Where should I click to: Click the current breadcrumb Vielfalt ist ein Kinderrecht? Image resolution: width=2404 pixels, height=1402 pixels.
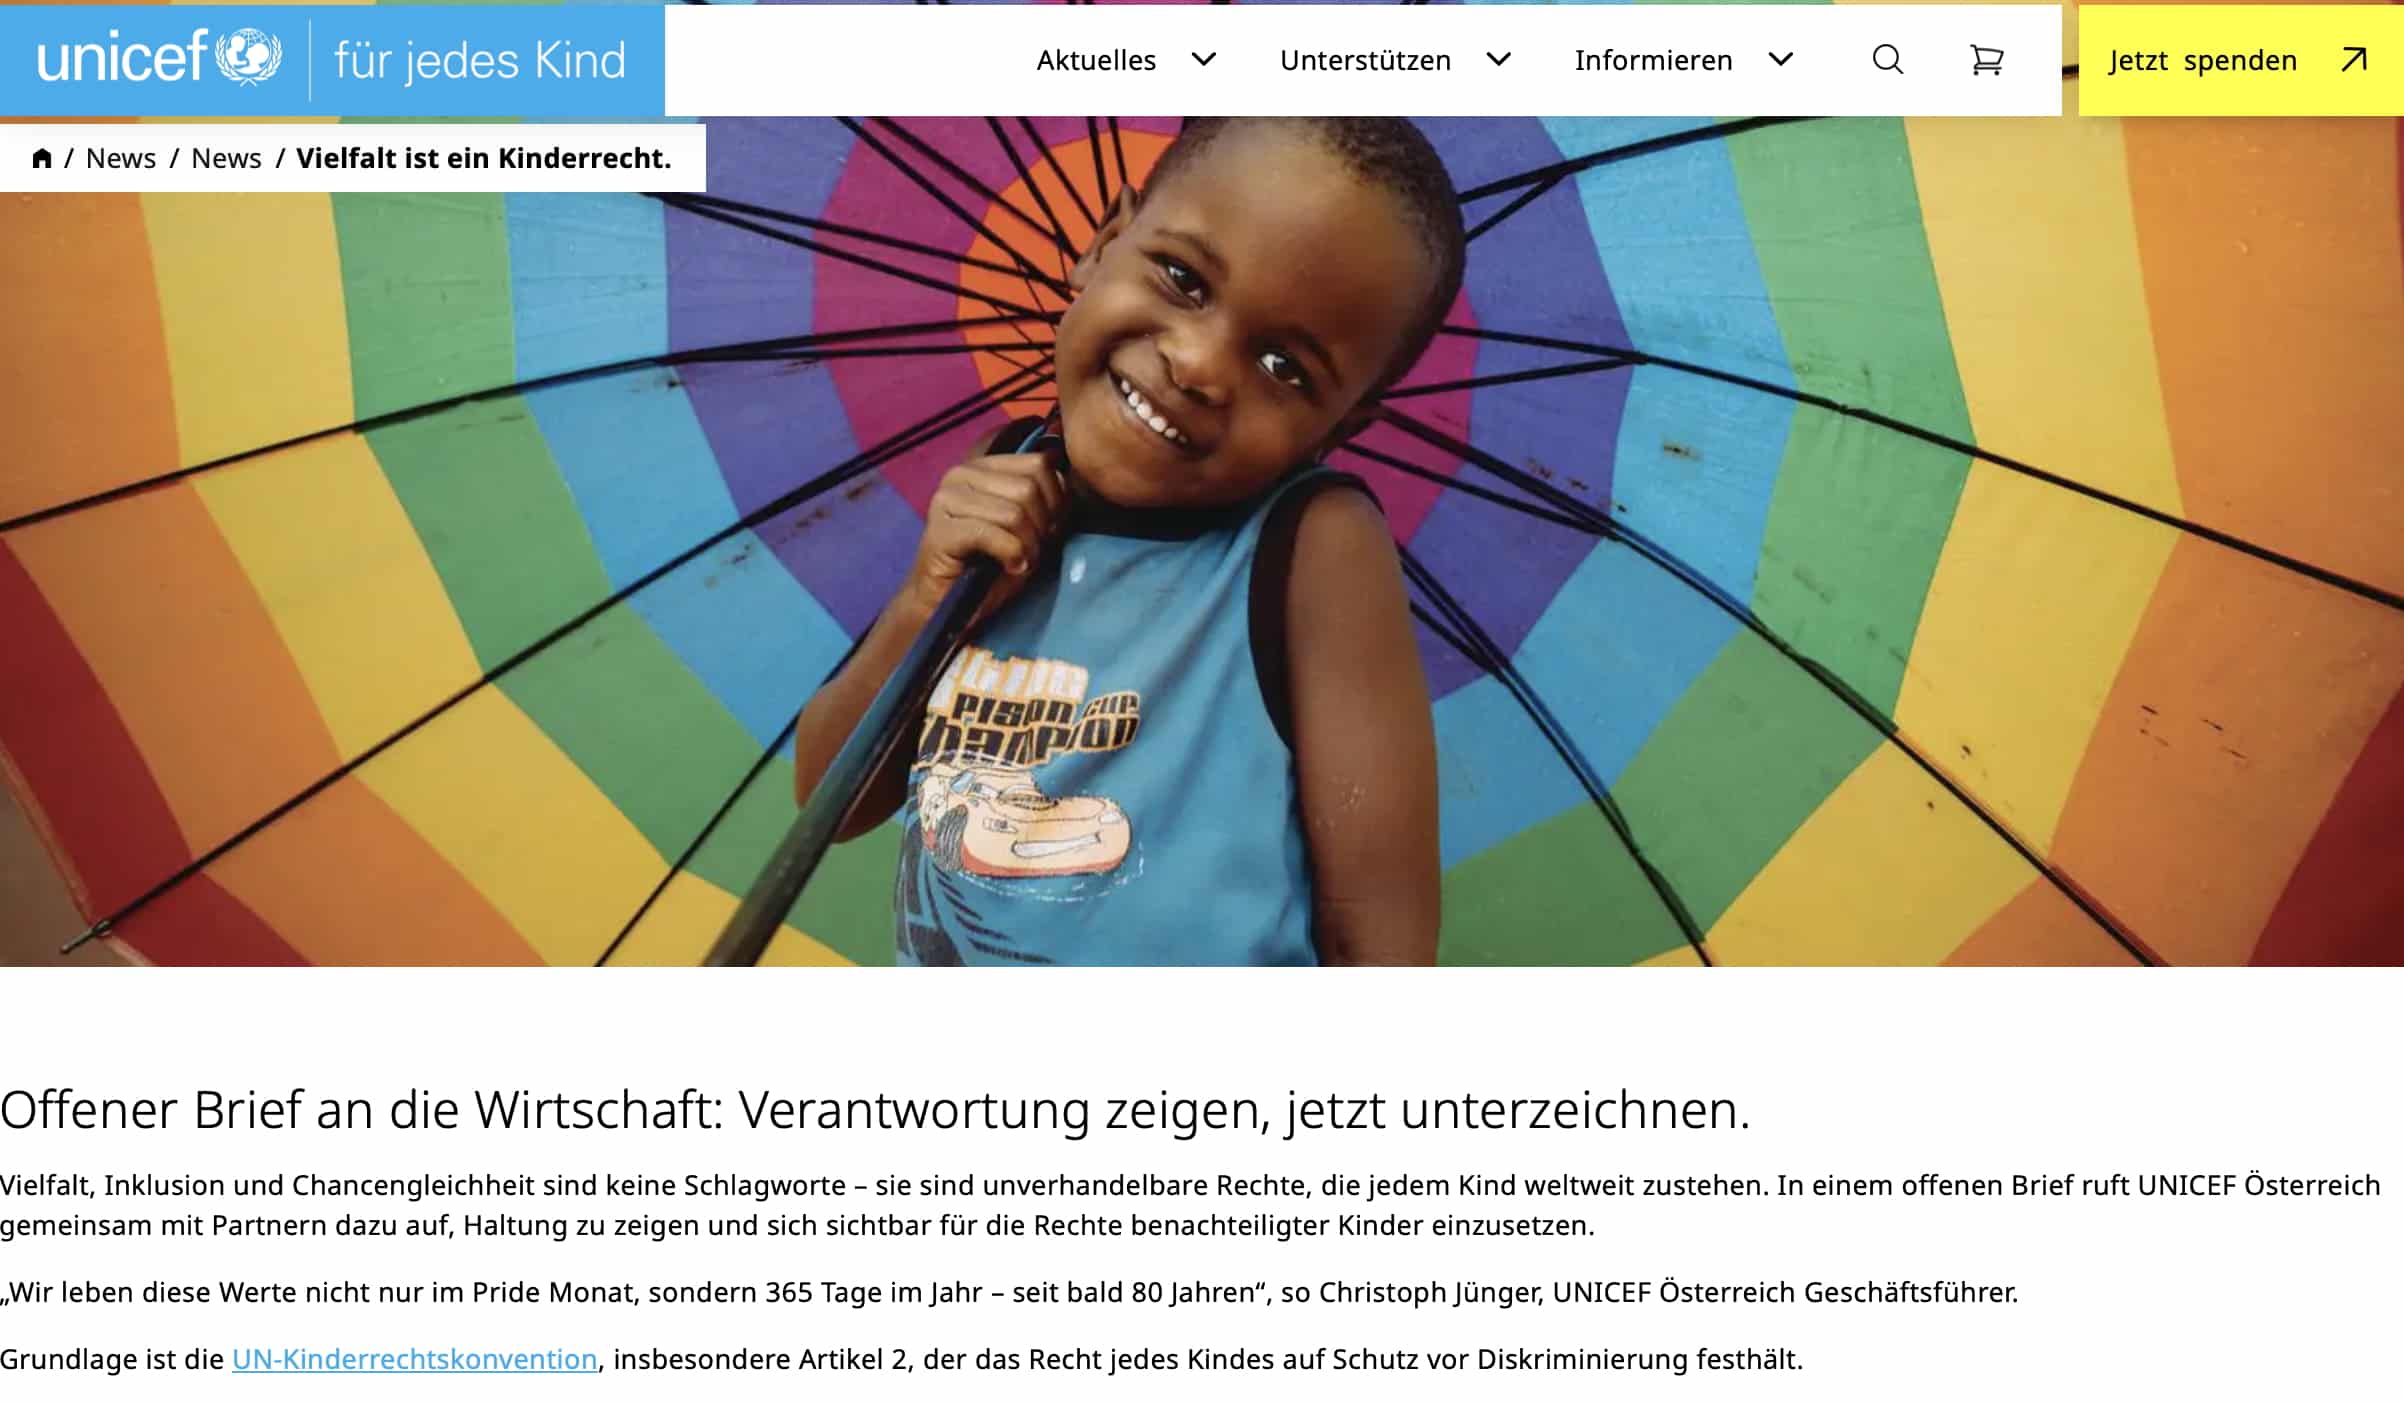click(x=484, y=158)
